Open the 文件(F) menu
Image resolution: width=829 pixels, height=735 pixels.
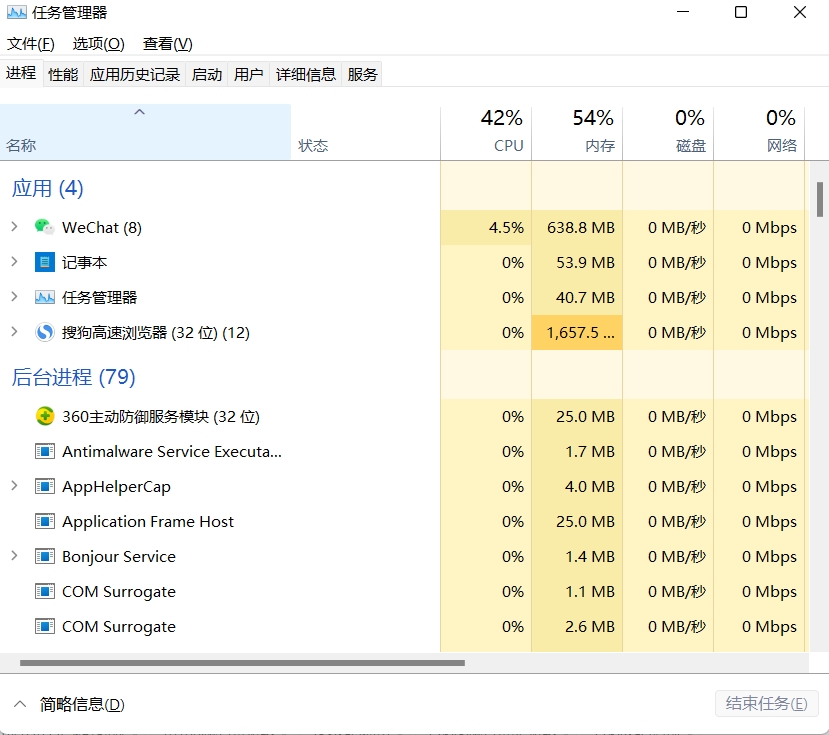click(x=30, y=43)
